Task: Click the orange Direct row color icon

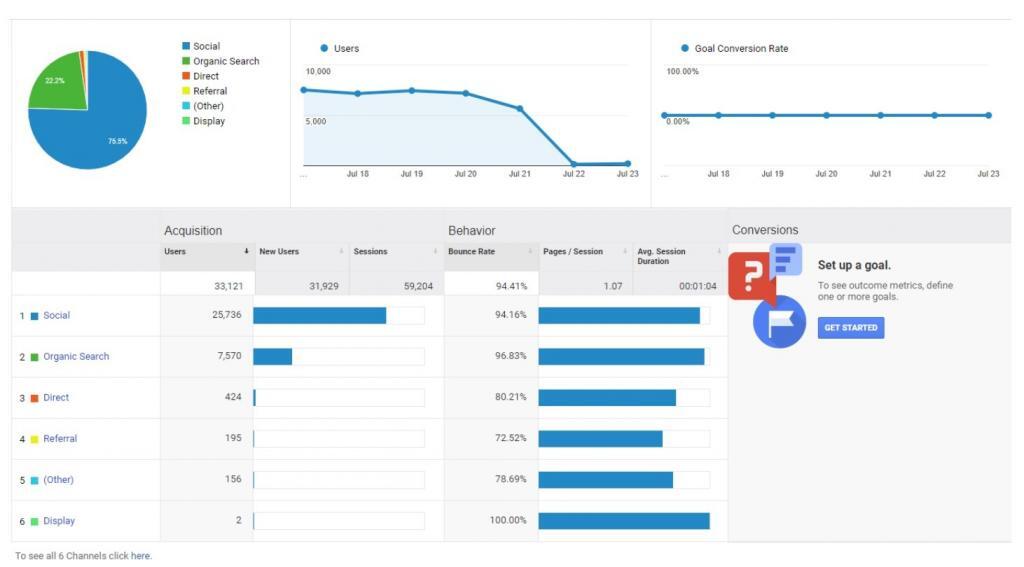Action: (34, 398)
